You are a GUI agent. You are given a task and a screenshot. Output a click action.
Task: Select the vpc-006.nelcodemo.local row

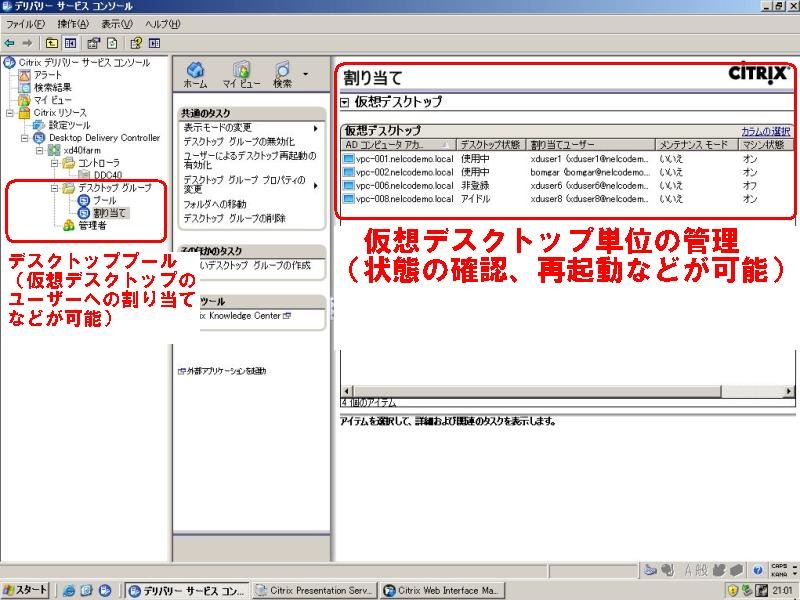[x=567, y=186]
